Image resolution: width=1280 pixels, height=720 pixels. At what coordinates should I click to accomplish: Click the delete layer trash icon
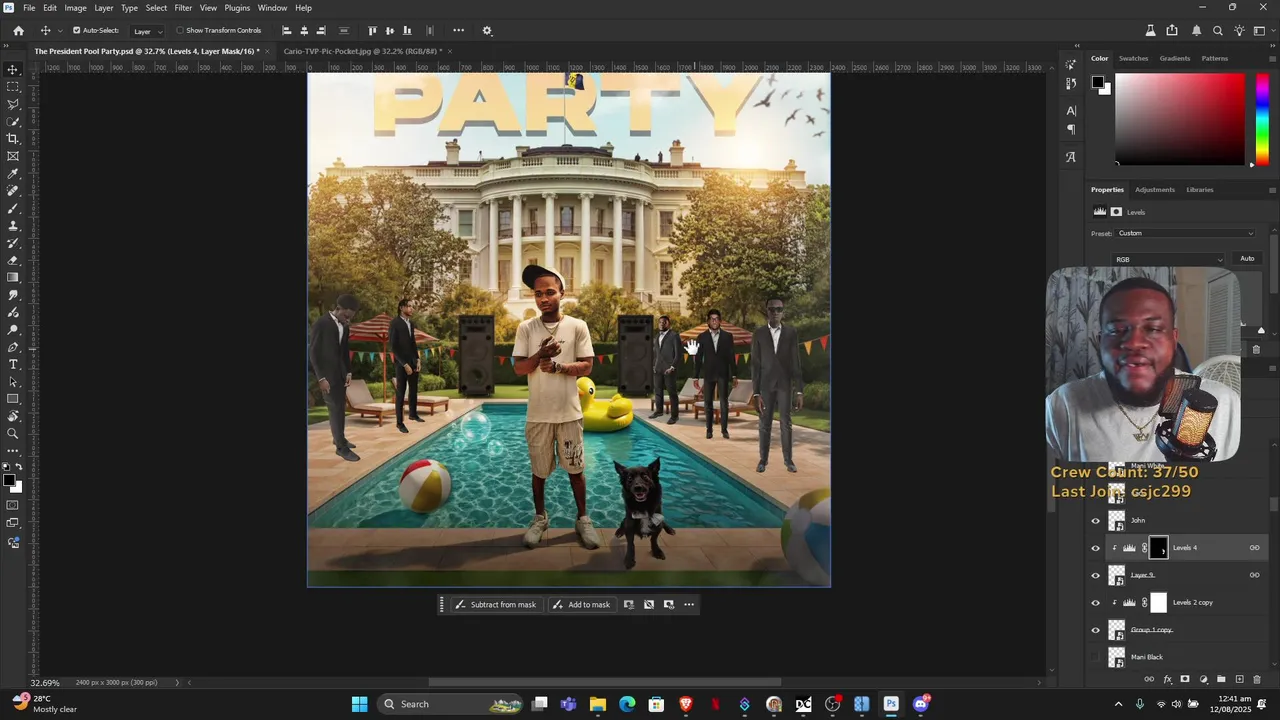[x=1257, y=679]
